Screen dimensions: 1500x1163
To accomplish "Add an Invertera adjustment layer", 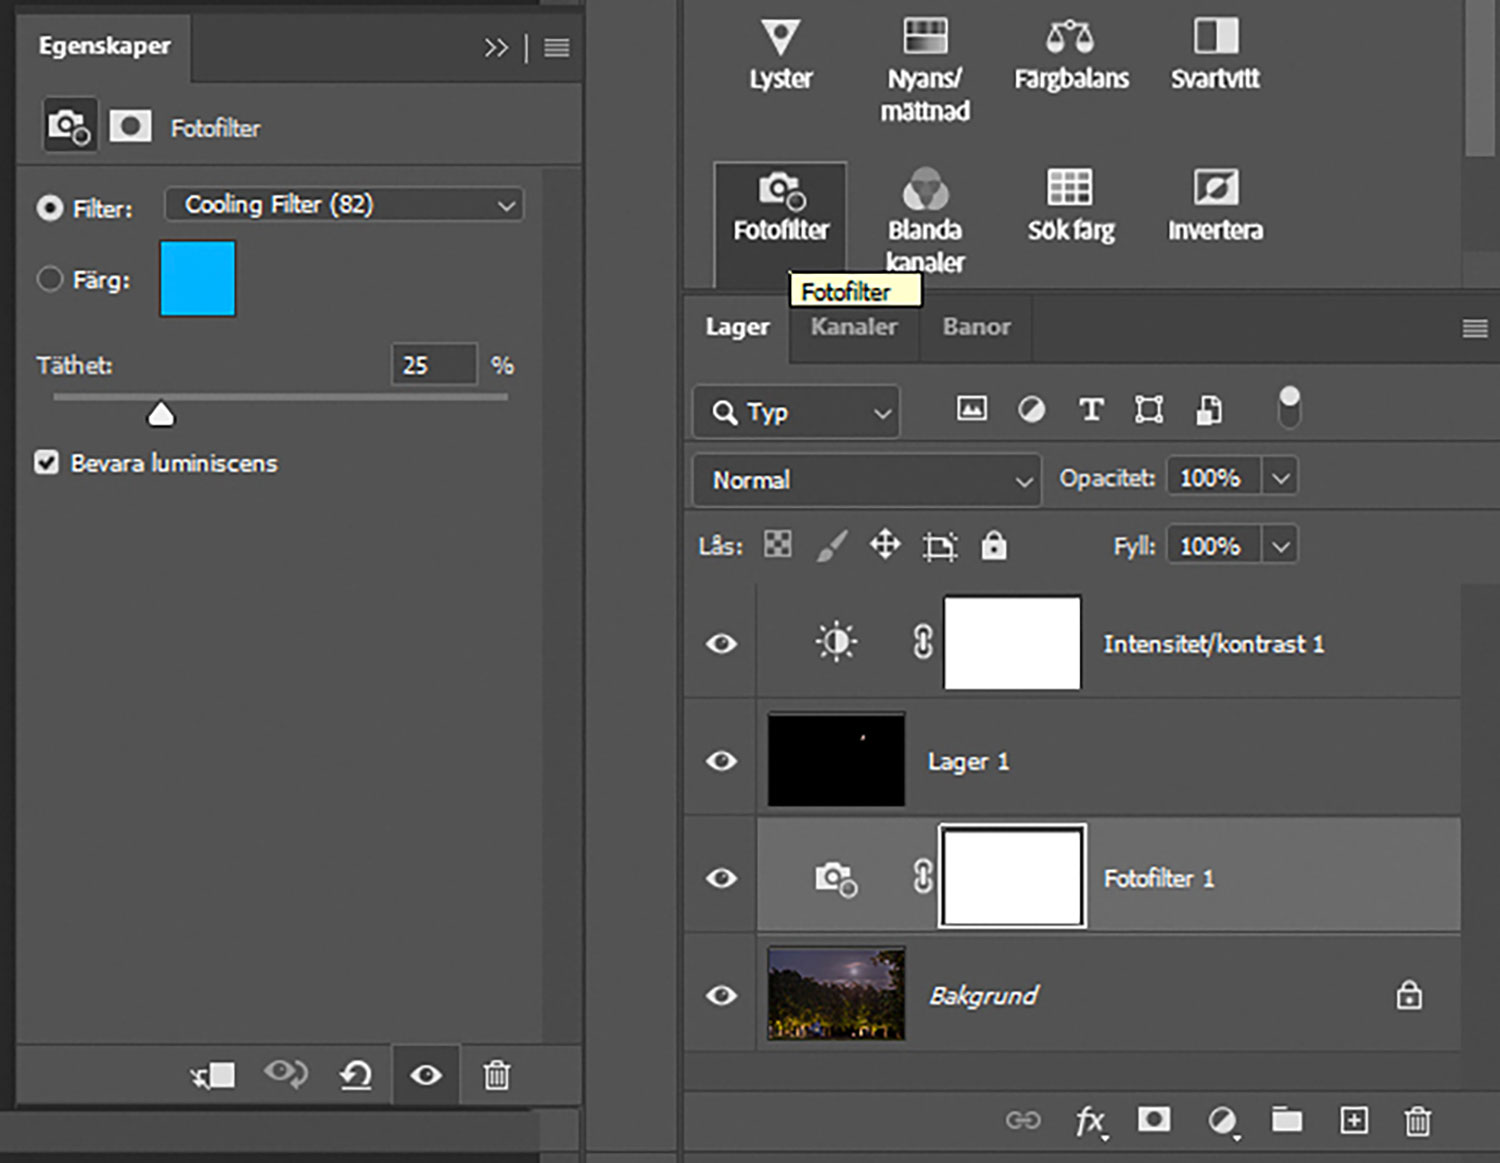I will [x=1215, y=188].
